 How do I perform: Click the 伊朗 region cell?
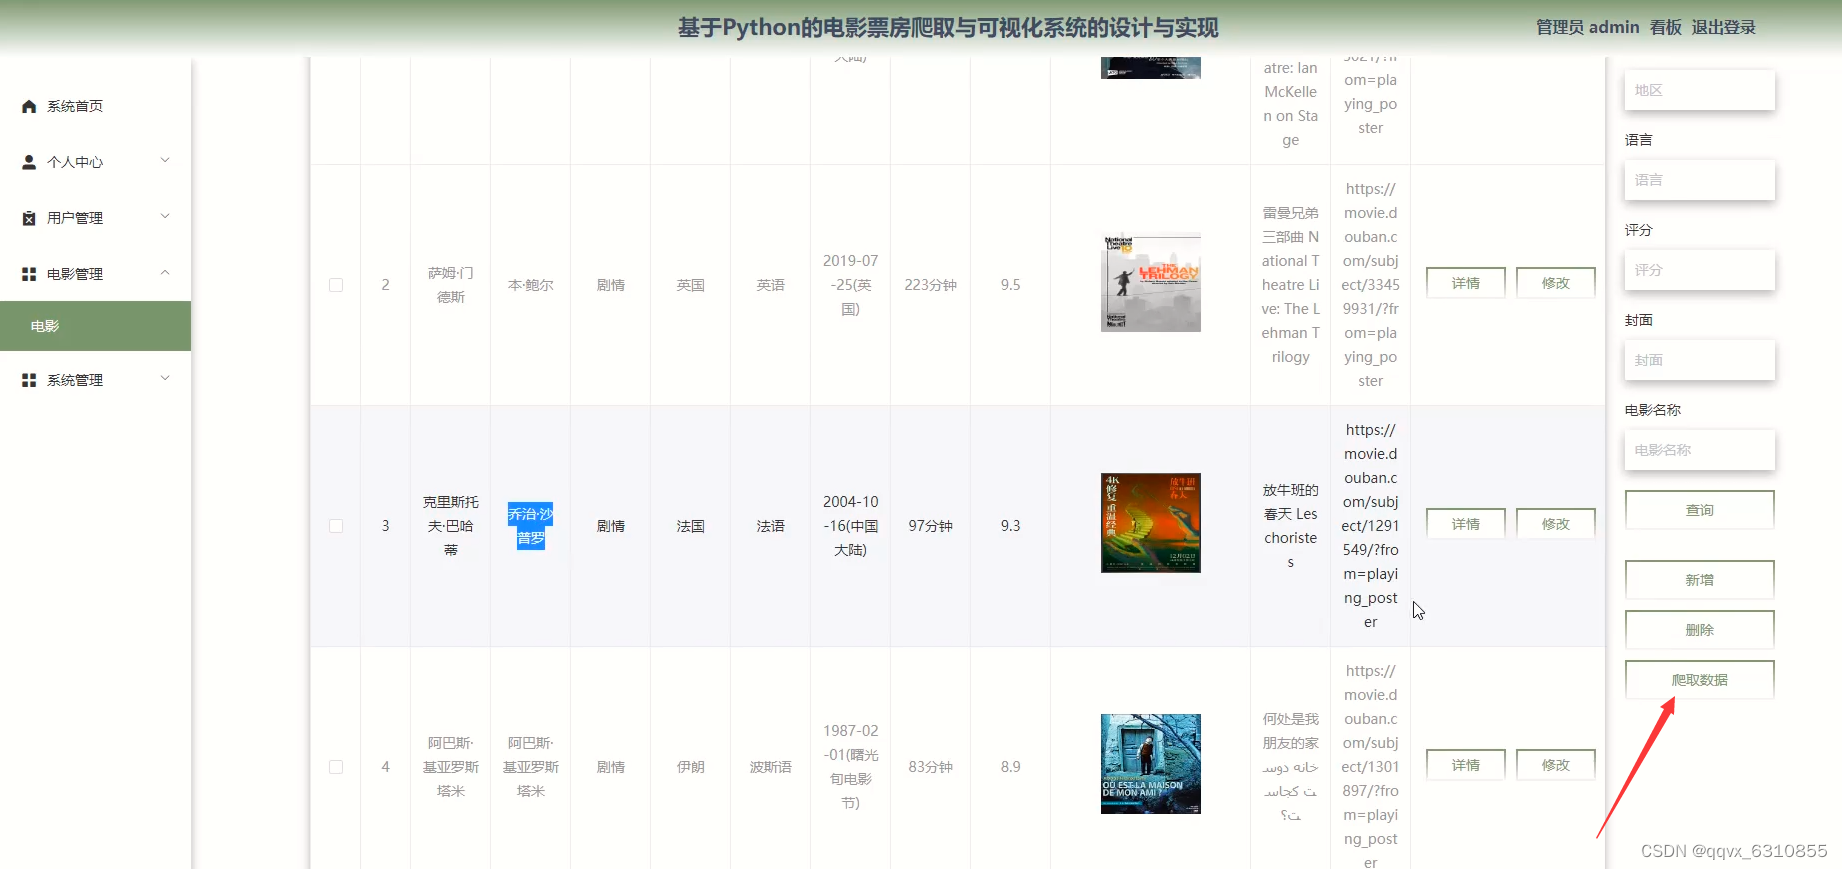click(691, 767)
